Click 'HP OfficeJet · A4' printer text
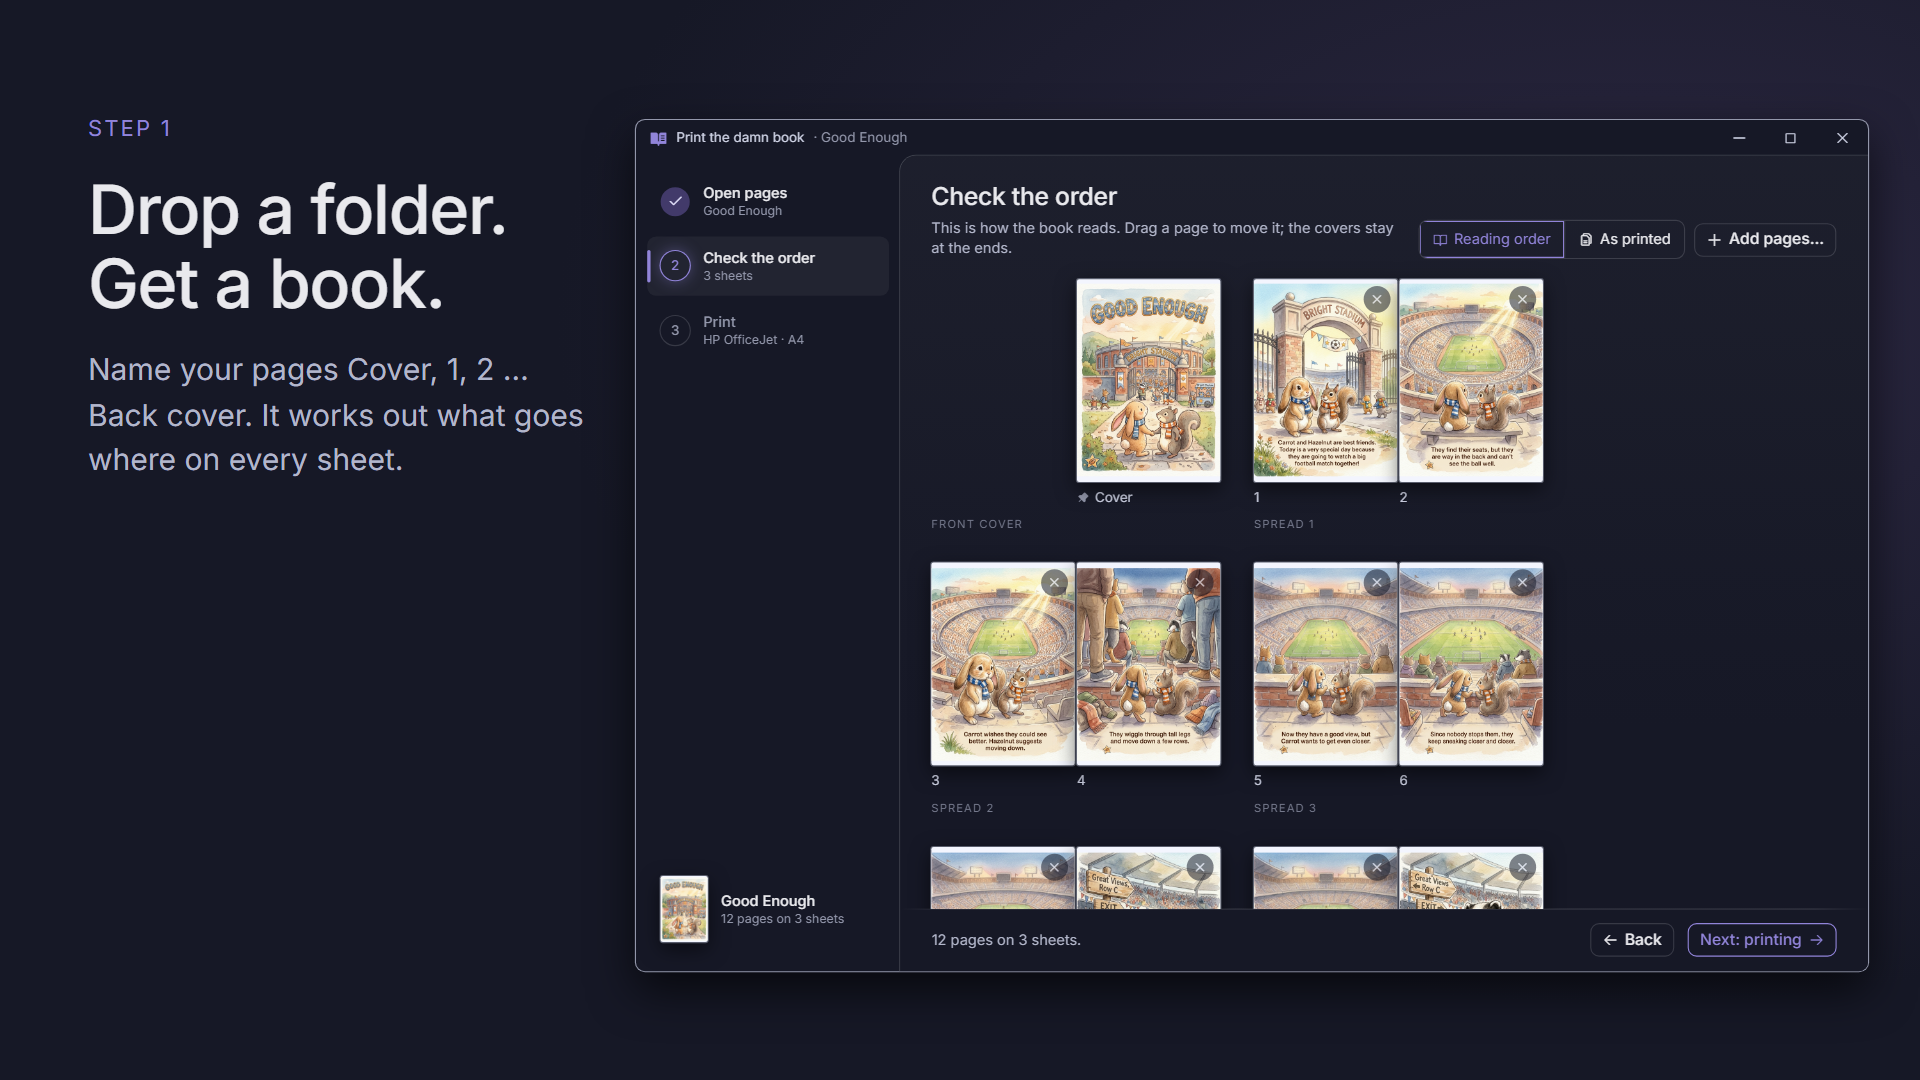 point(753,340)
